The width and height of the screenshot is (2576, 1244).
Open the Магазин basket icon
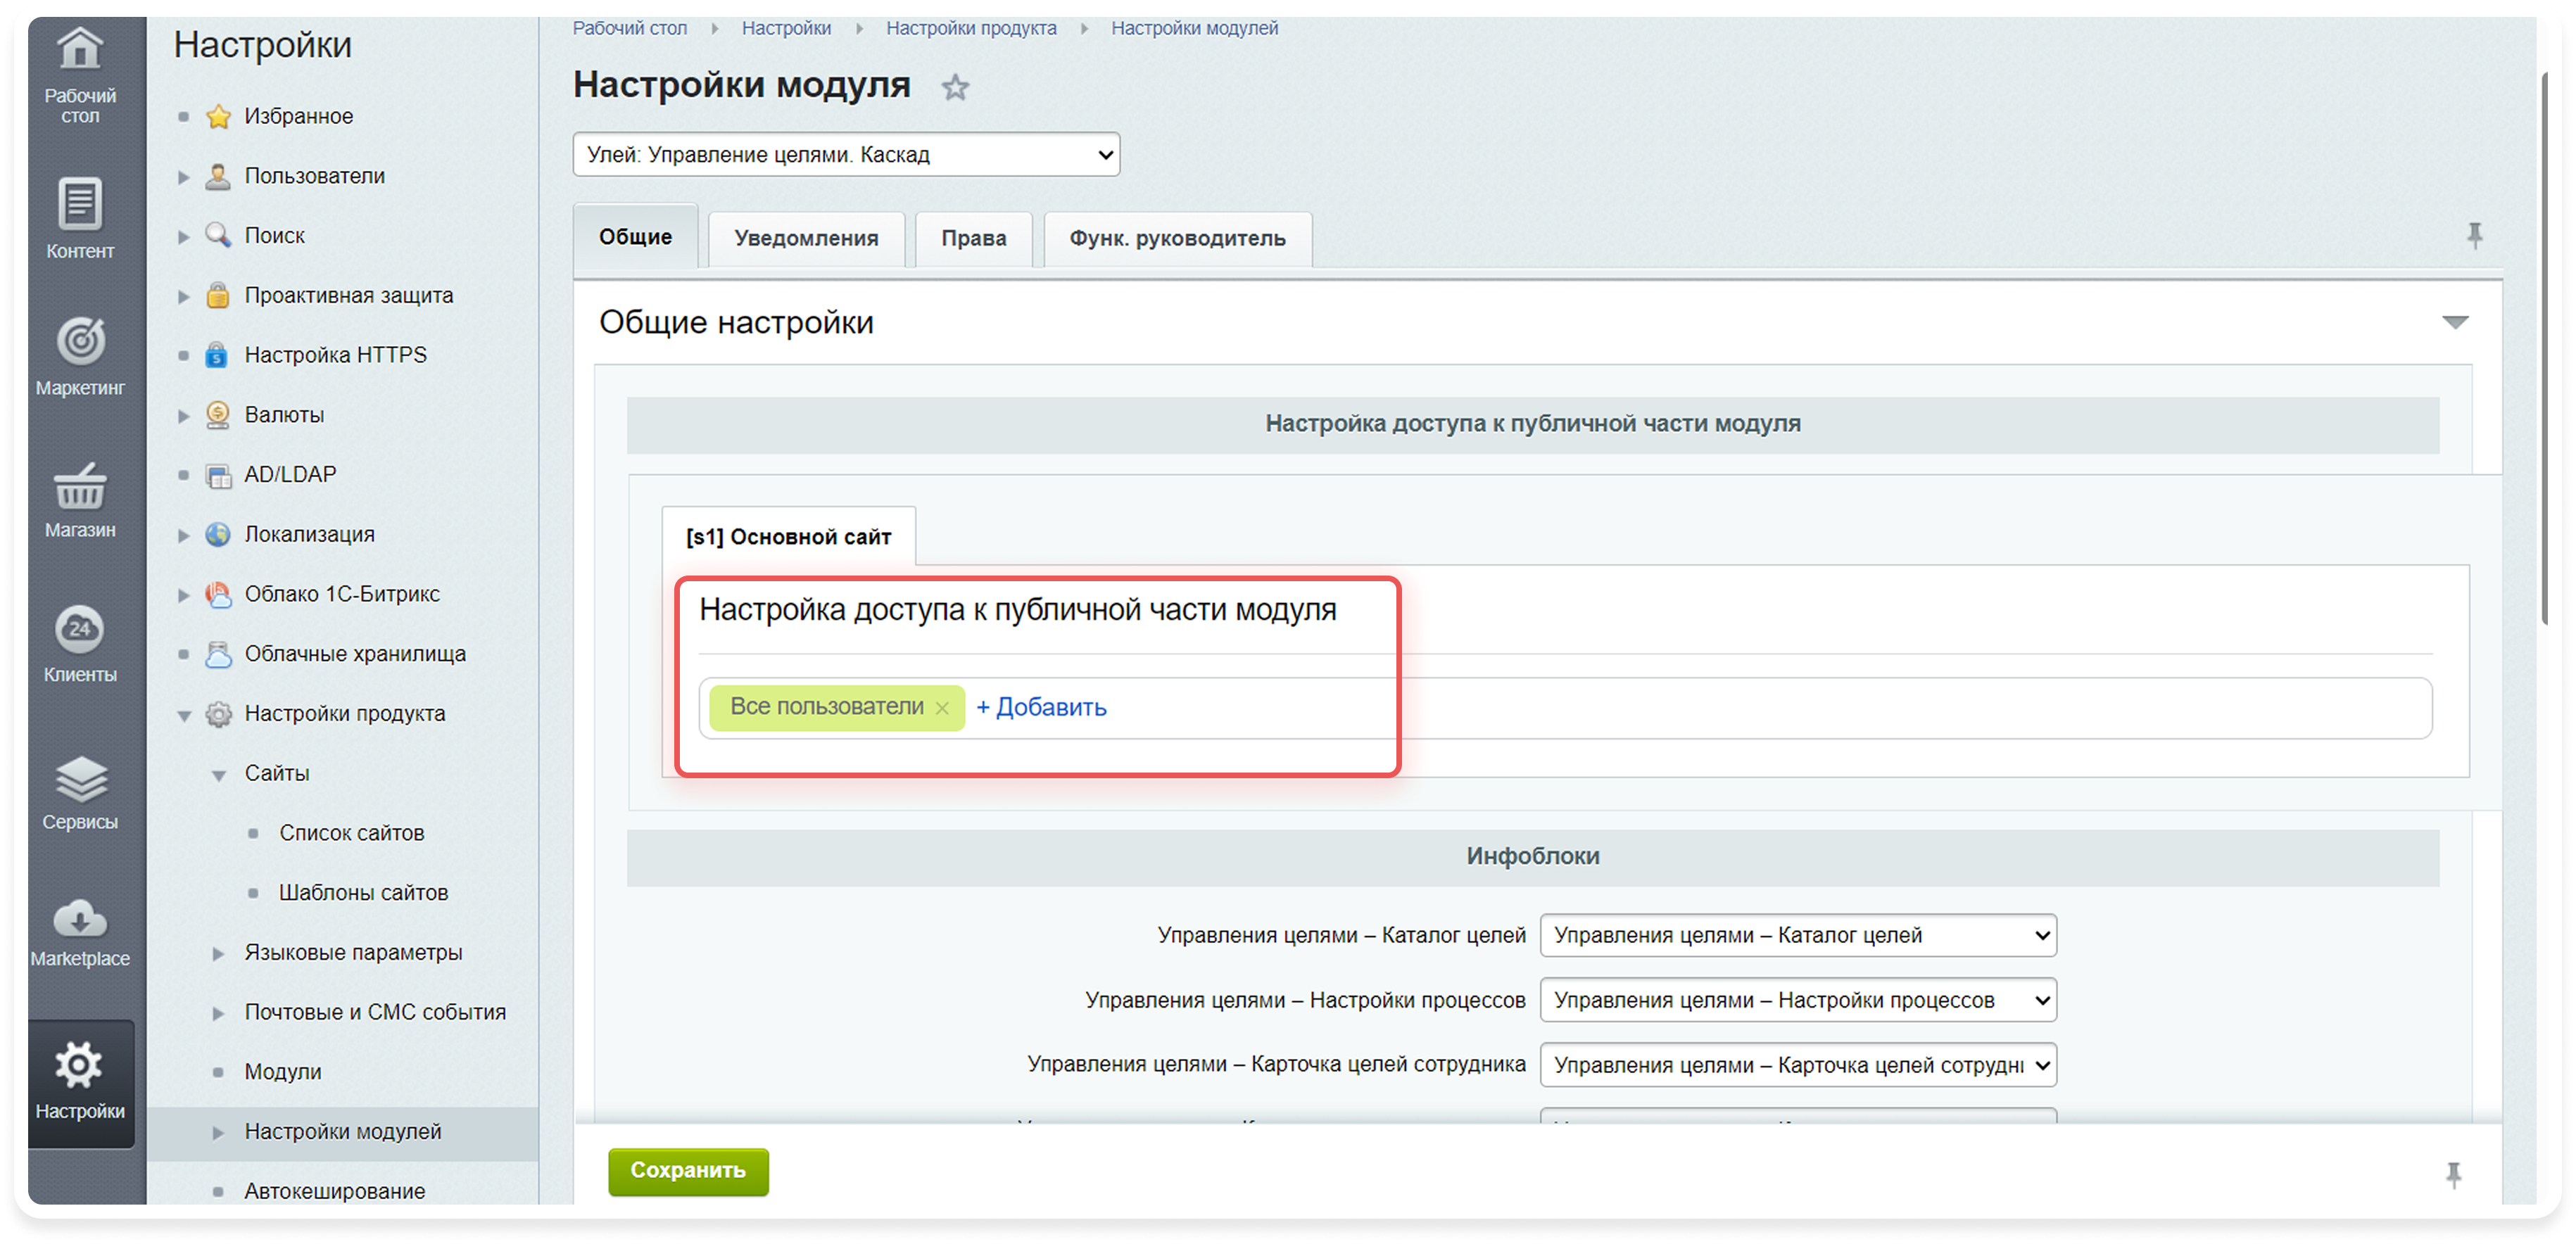pyautogui.click(x=79, y=487)
